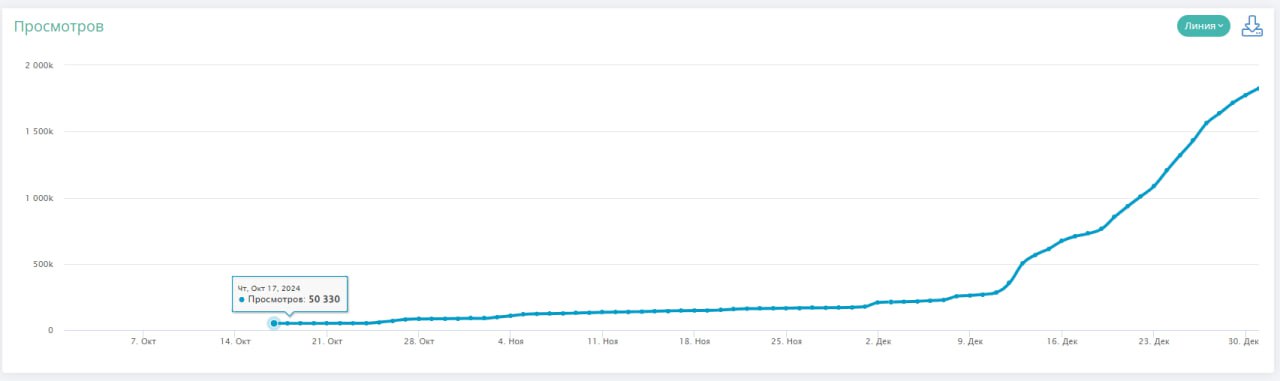This screenshot has width=1280, height=381.
Task: Click the Просмотров chart title
Action: [x=59, y=27]
